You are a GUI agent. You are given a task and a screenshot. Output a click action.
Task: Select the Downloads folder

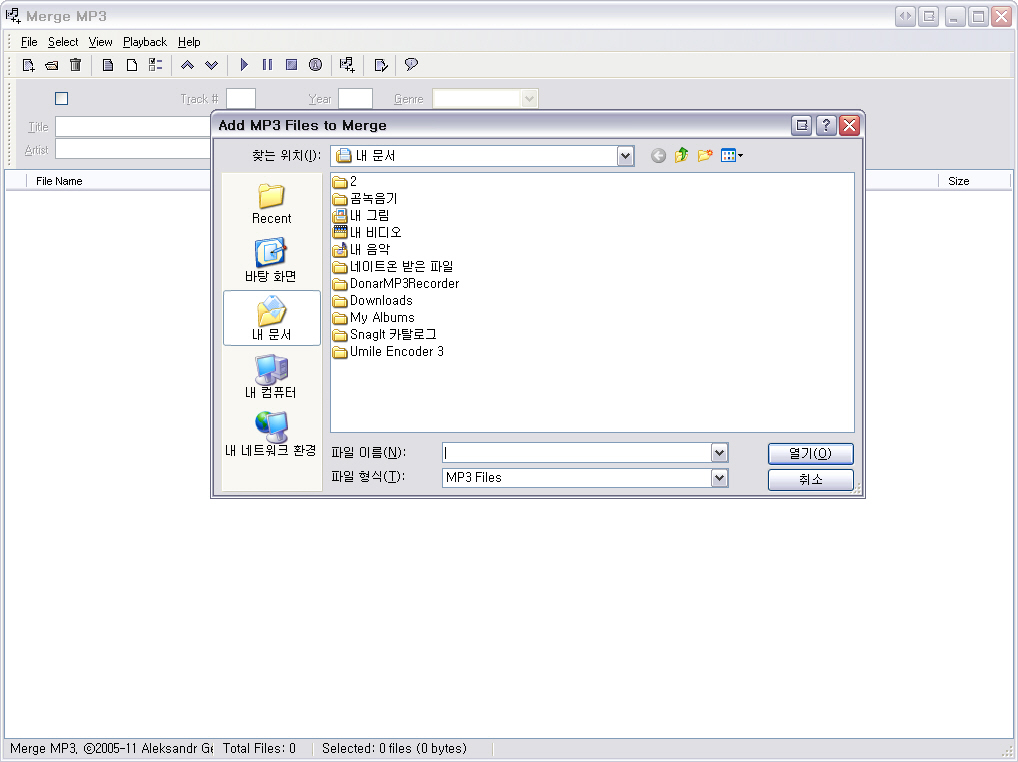373,301
